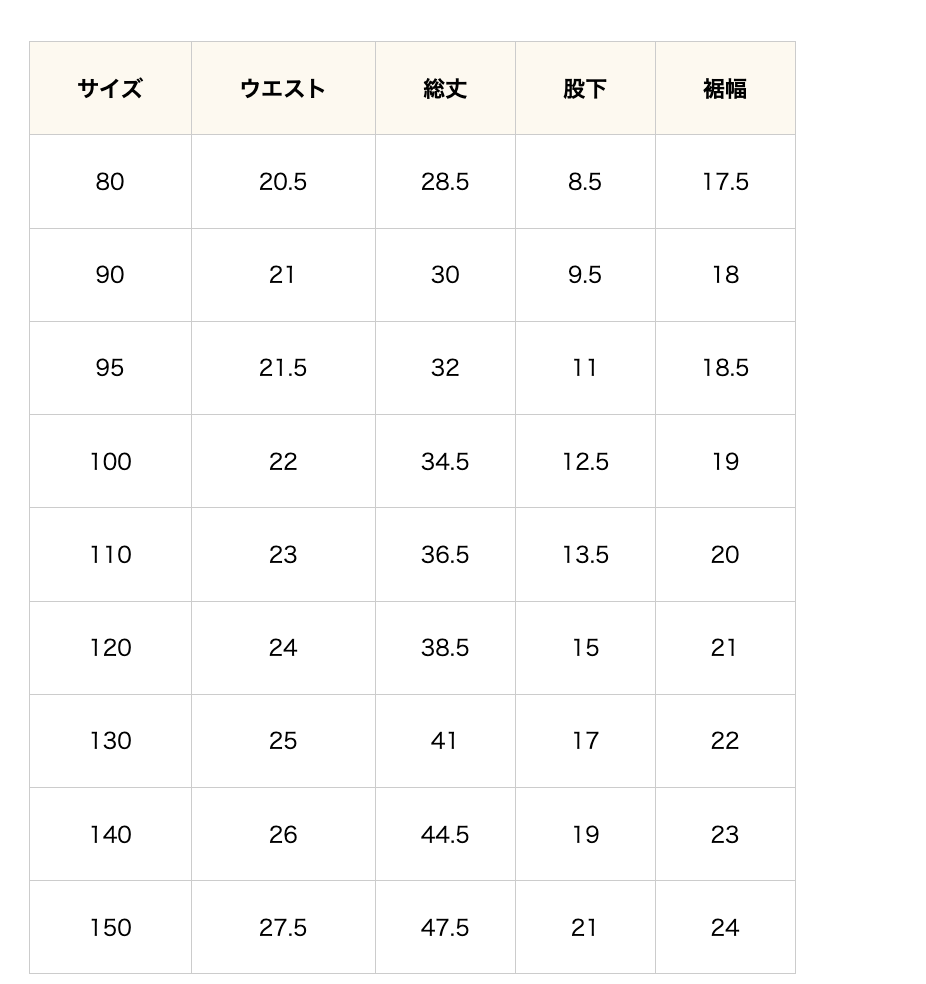The width and height of the screenshot is (926, 984).
Task: Select the size 80 cell
Action: (110, 182)
